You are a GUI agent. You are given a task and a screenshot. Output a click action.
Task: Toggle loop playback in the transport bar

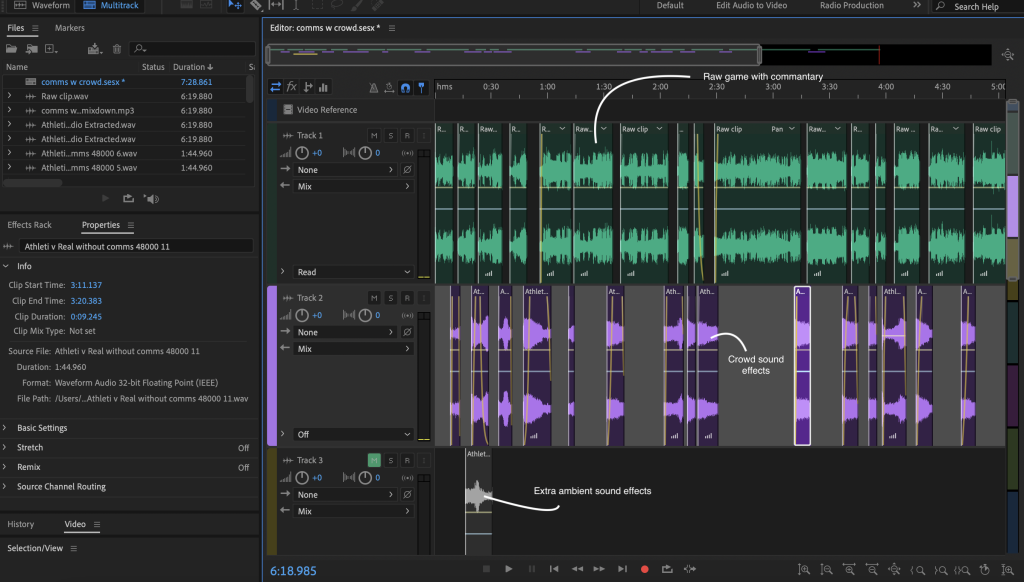(667, 569)
